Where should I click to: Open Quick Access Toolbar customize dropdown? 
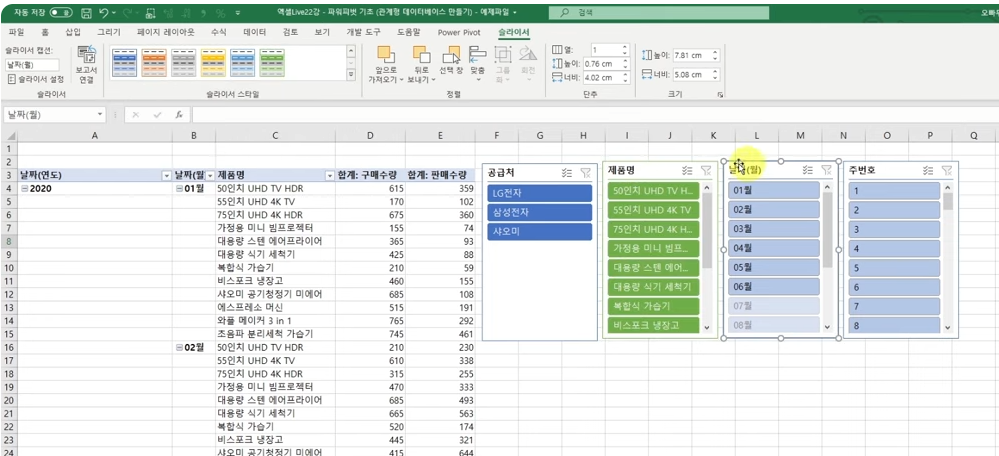(x=238, y=12)
